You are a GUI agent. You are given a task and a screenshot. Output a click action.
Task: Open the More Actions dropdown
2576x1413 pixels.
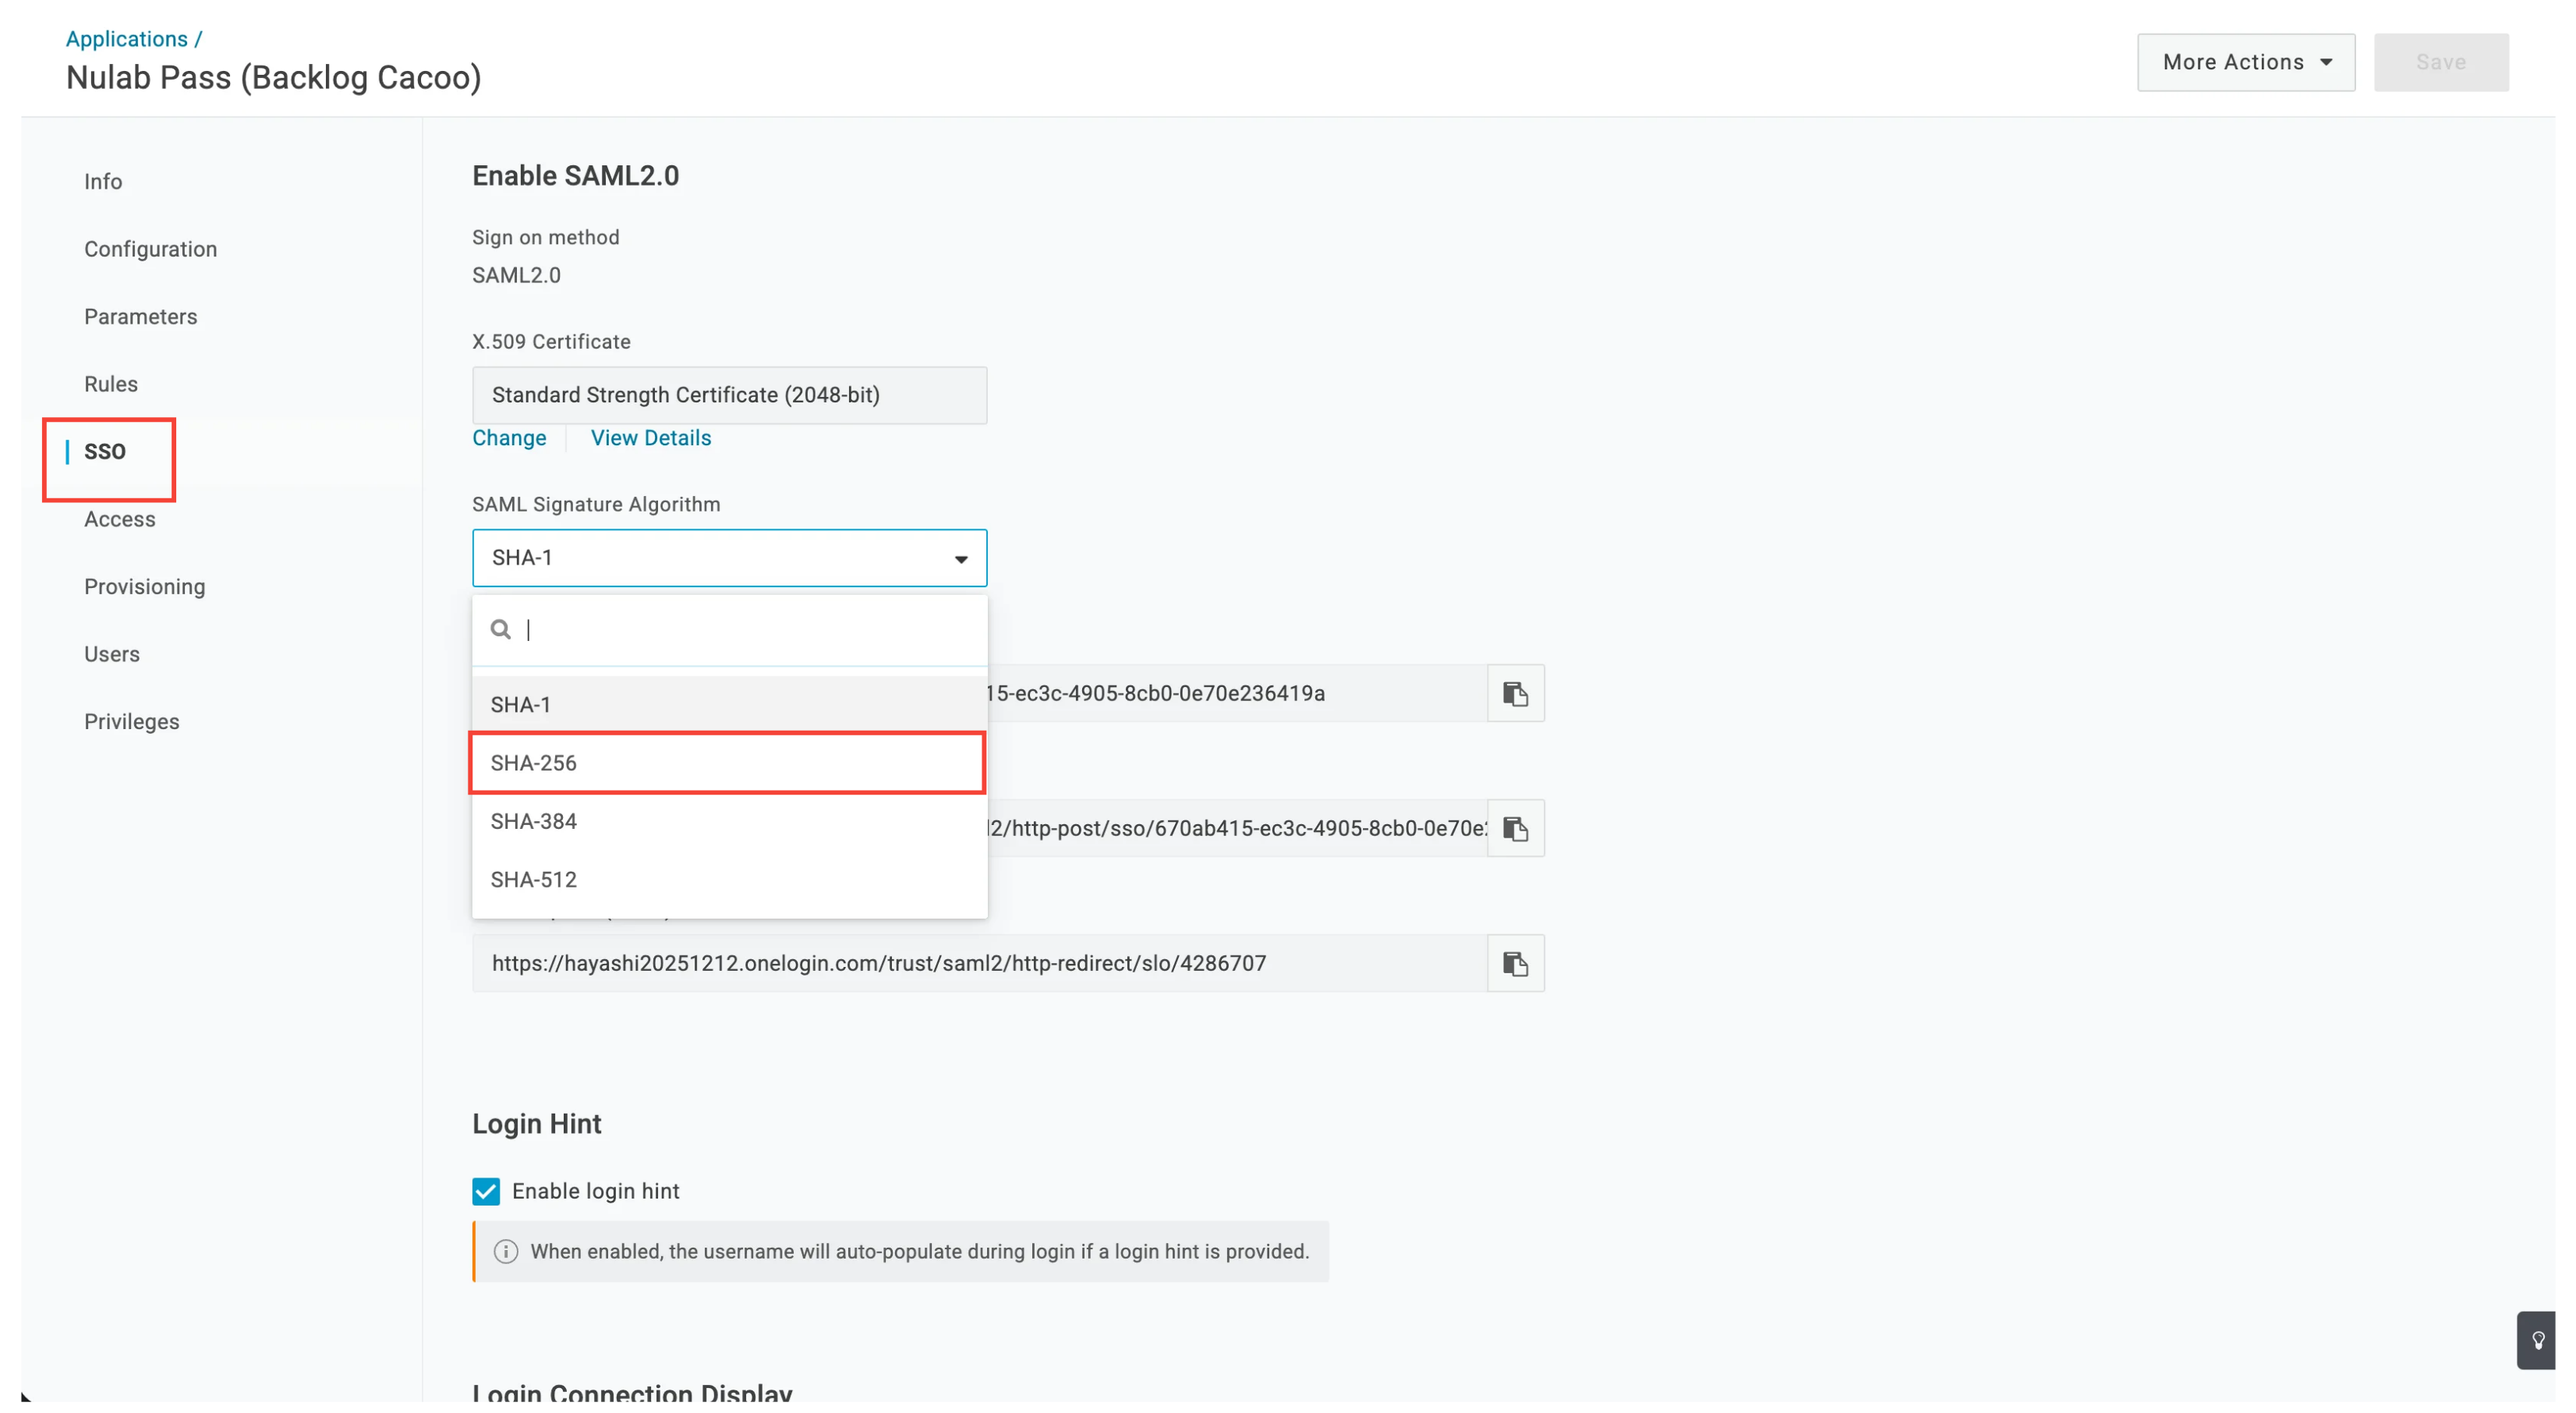coord(2246,62)
